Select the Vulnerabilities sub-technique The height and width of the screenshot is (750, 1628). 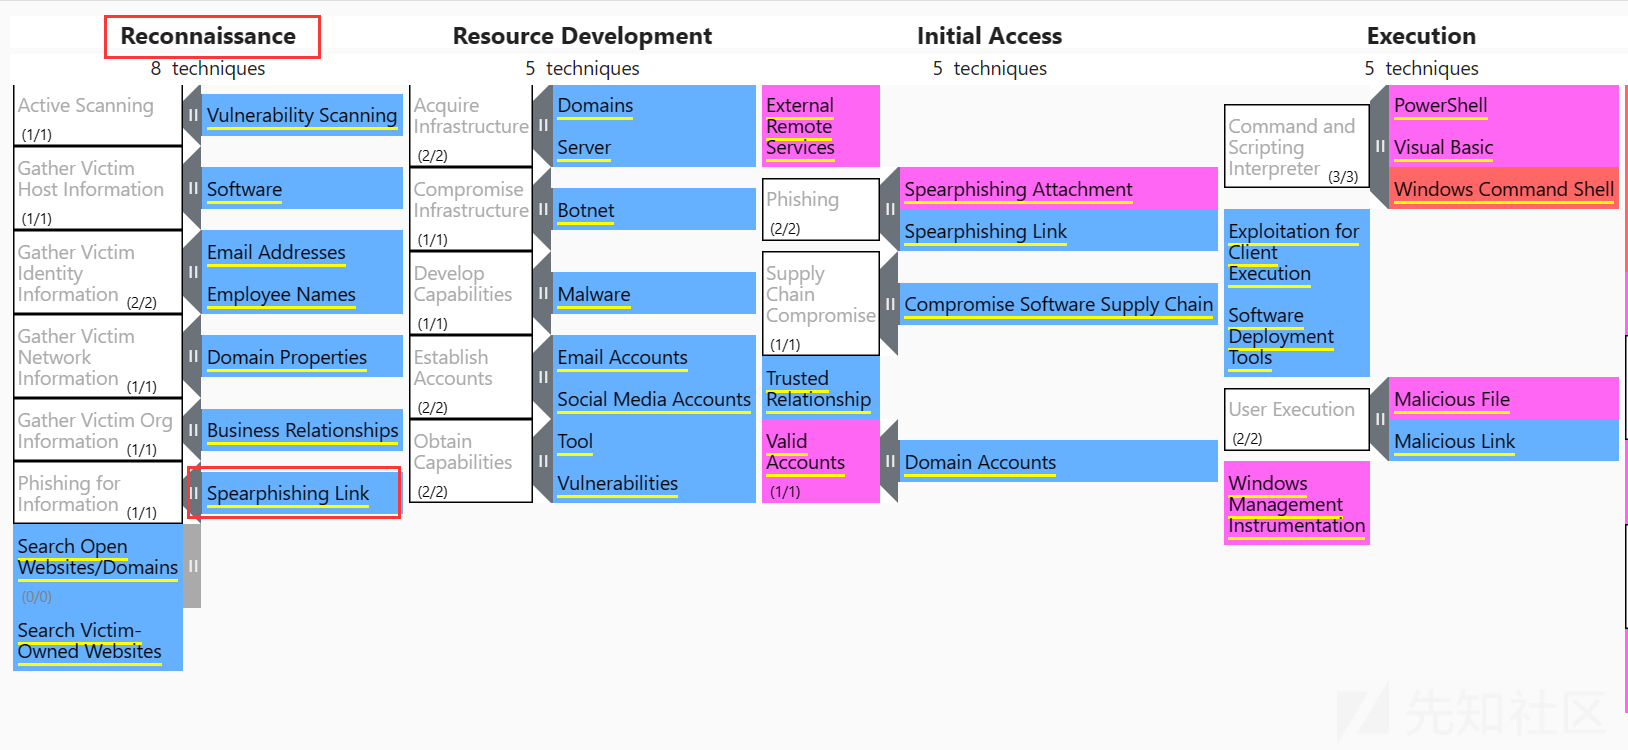(x=654, y=483)
